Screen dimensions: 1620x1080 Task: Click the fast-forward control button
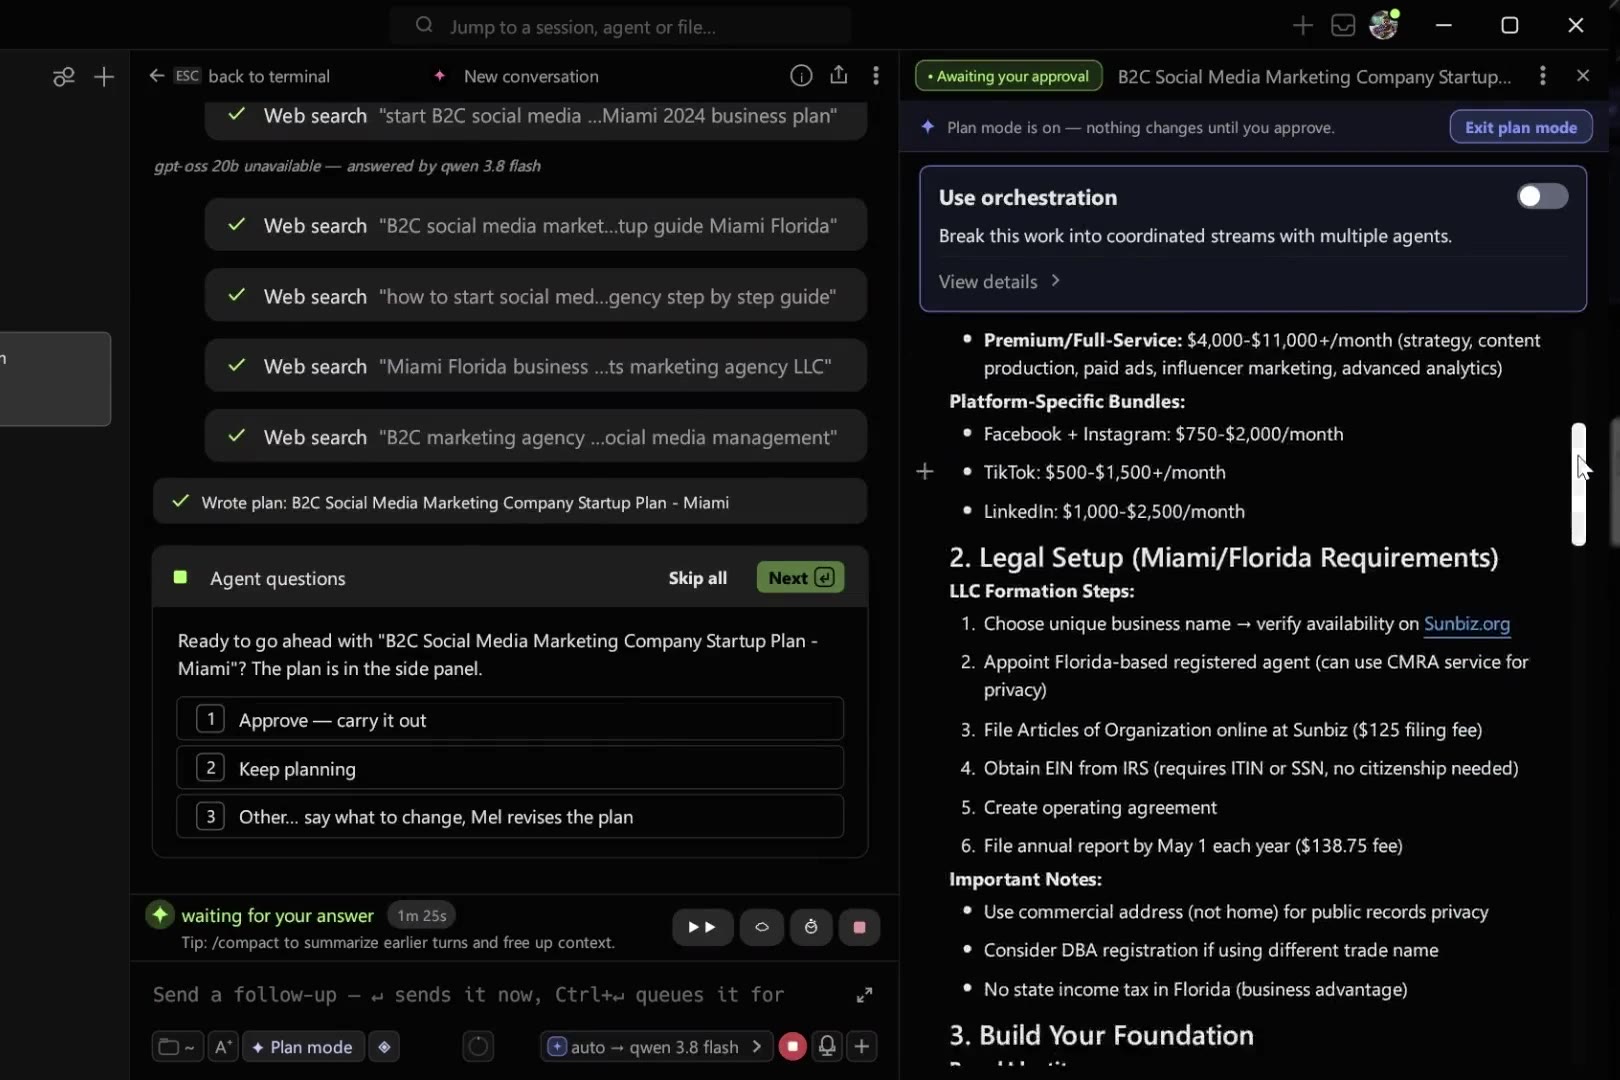702,928
